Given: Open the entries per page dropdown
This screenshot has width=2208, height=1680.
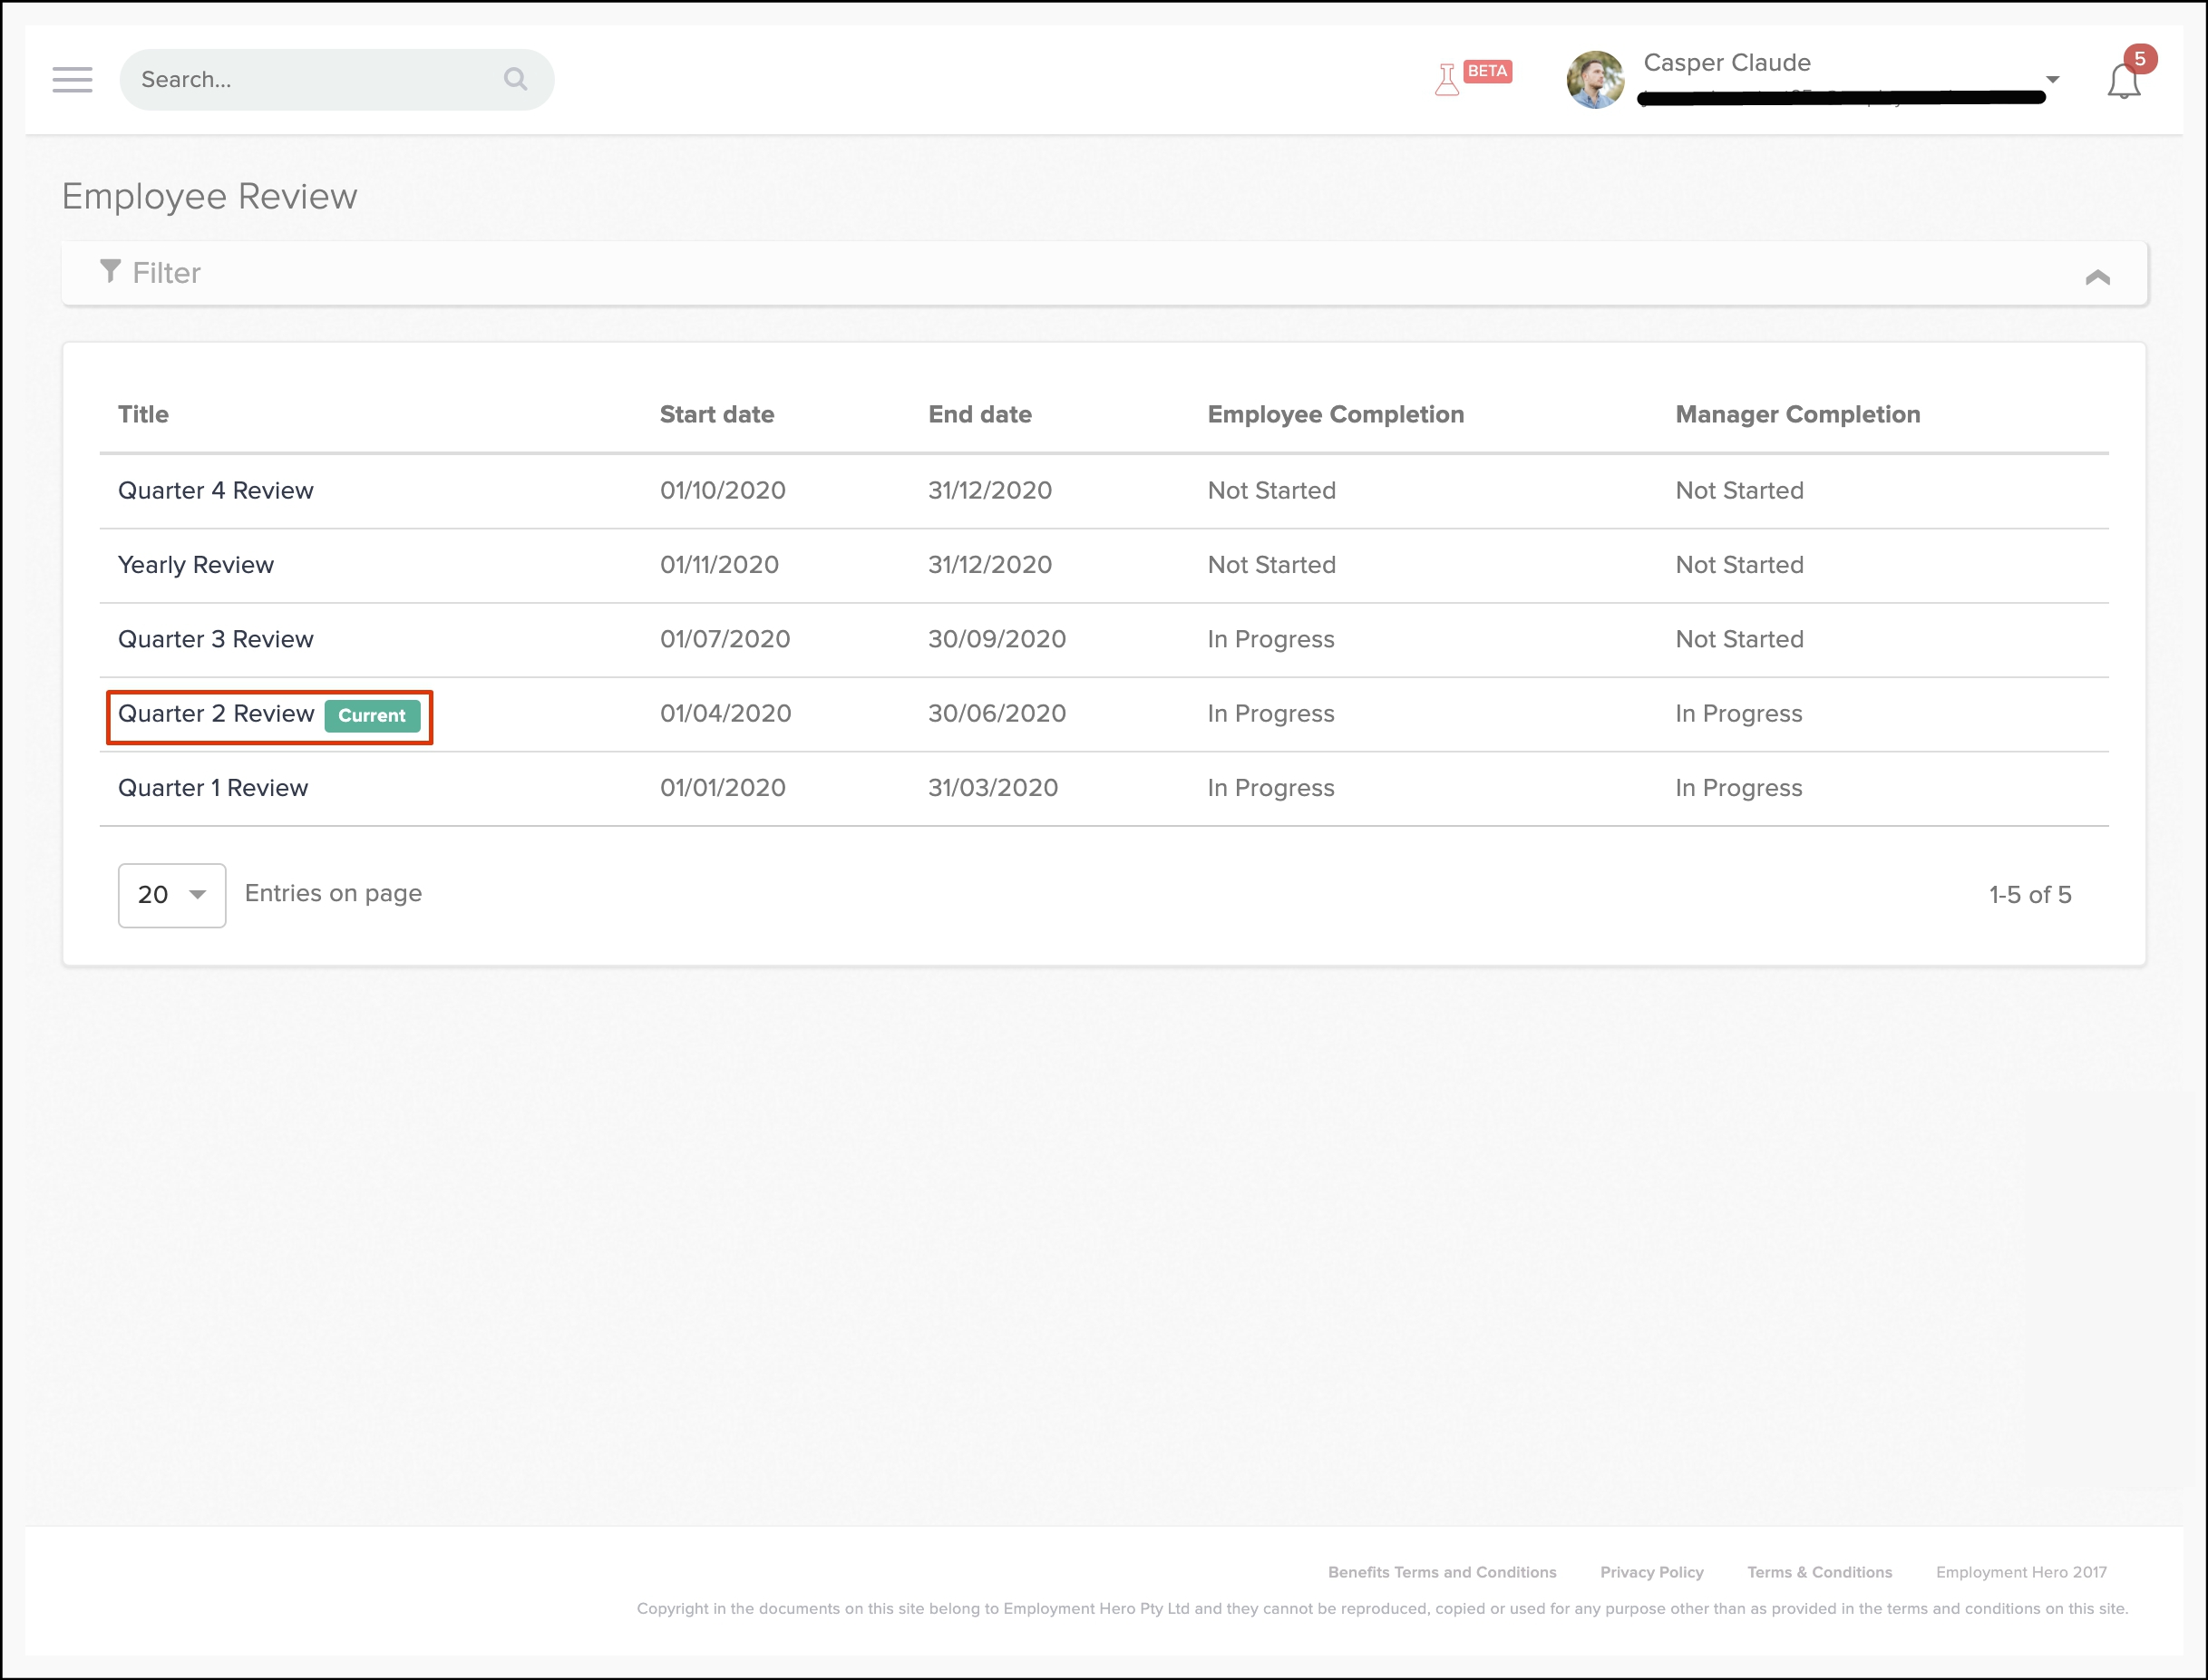Looking at the screenshot, I should coord(172,895).
